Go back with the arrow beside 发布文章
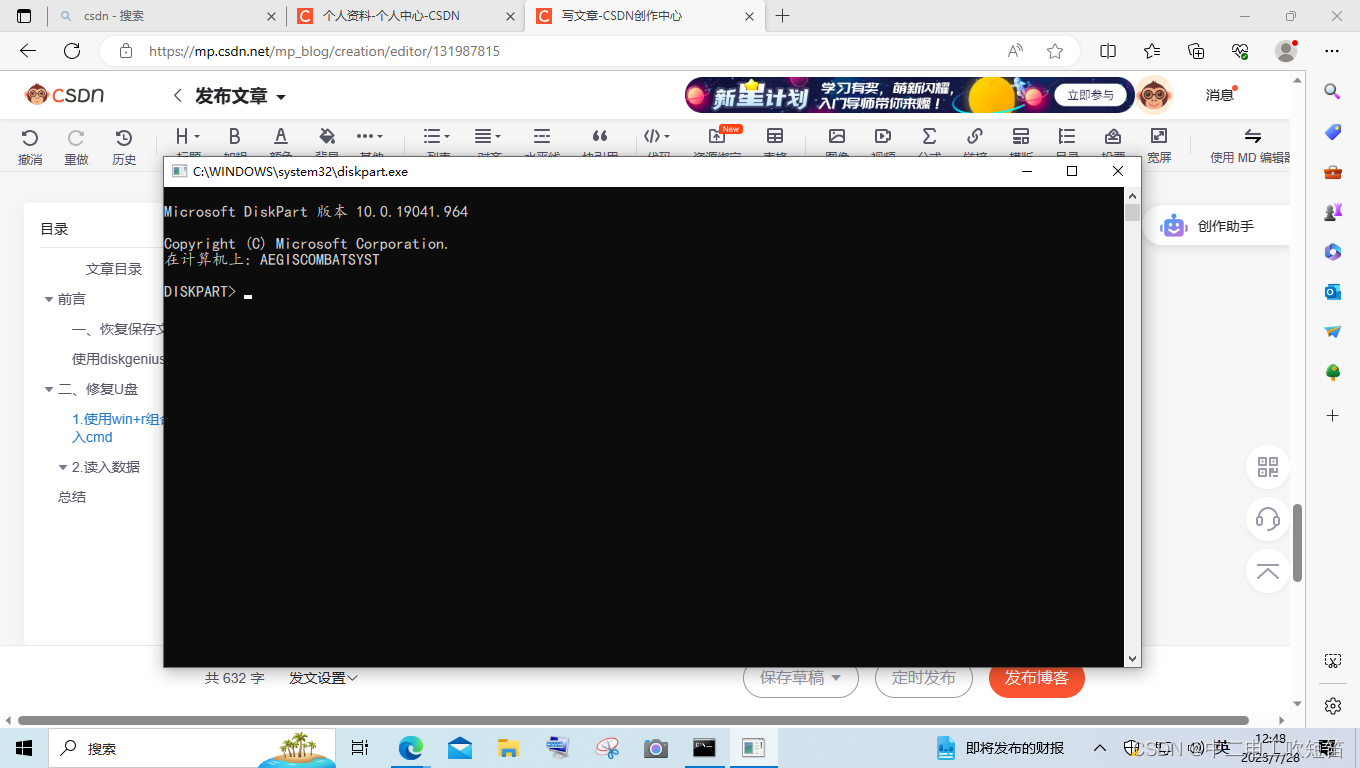Image resolution: width=1360 pixels, height=768 pixels. 178,96
